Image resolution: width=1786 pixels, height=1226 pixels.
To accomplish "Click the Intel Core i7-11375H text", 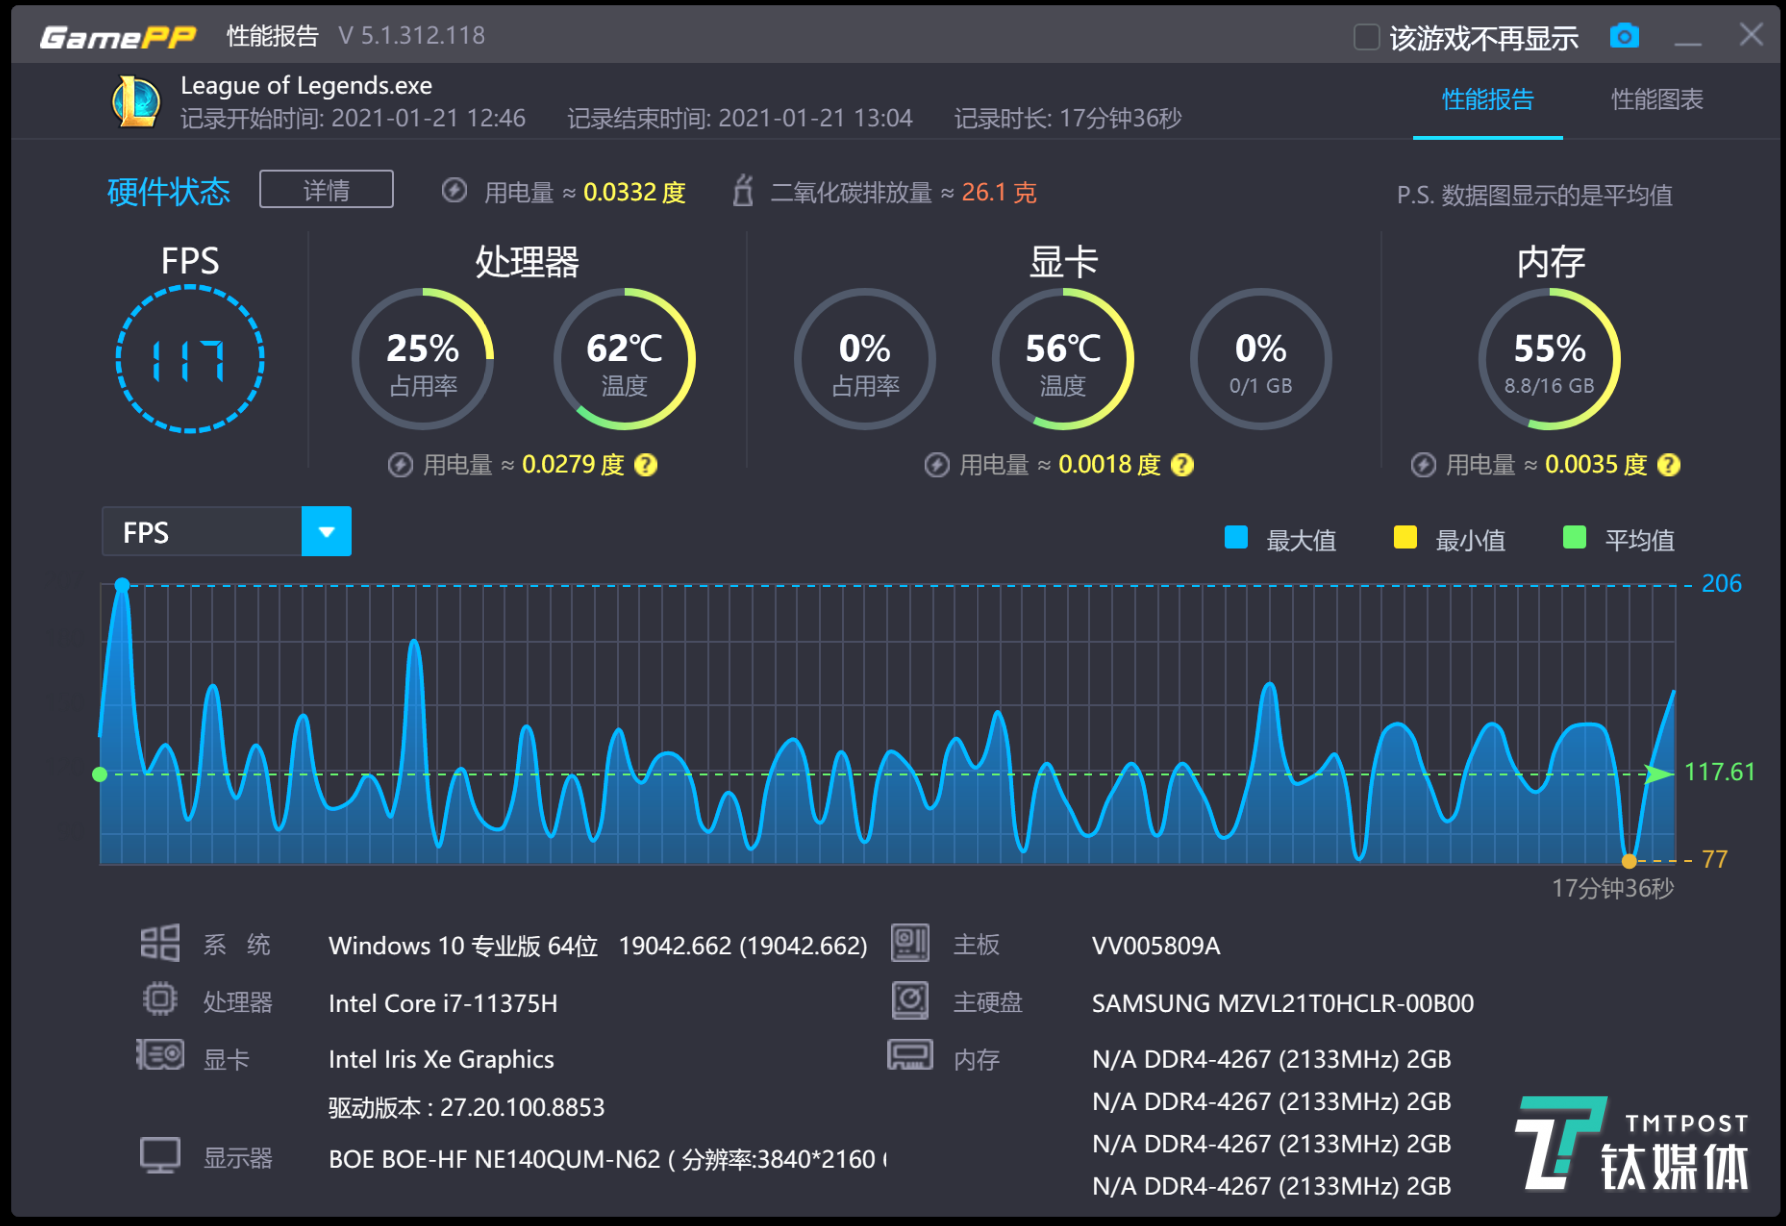I will pyautogui.click(x=443, y=1003).
